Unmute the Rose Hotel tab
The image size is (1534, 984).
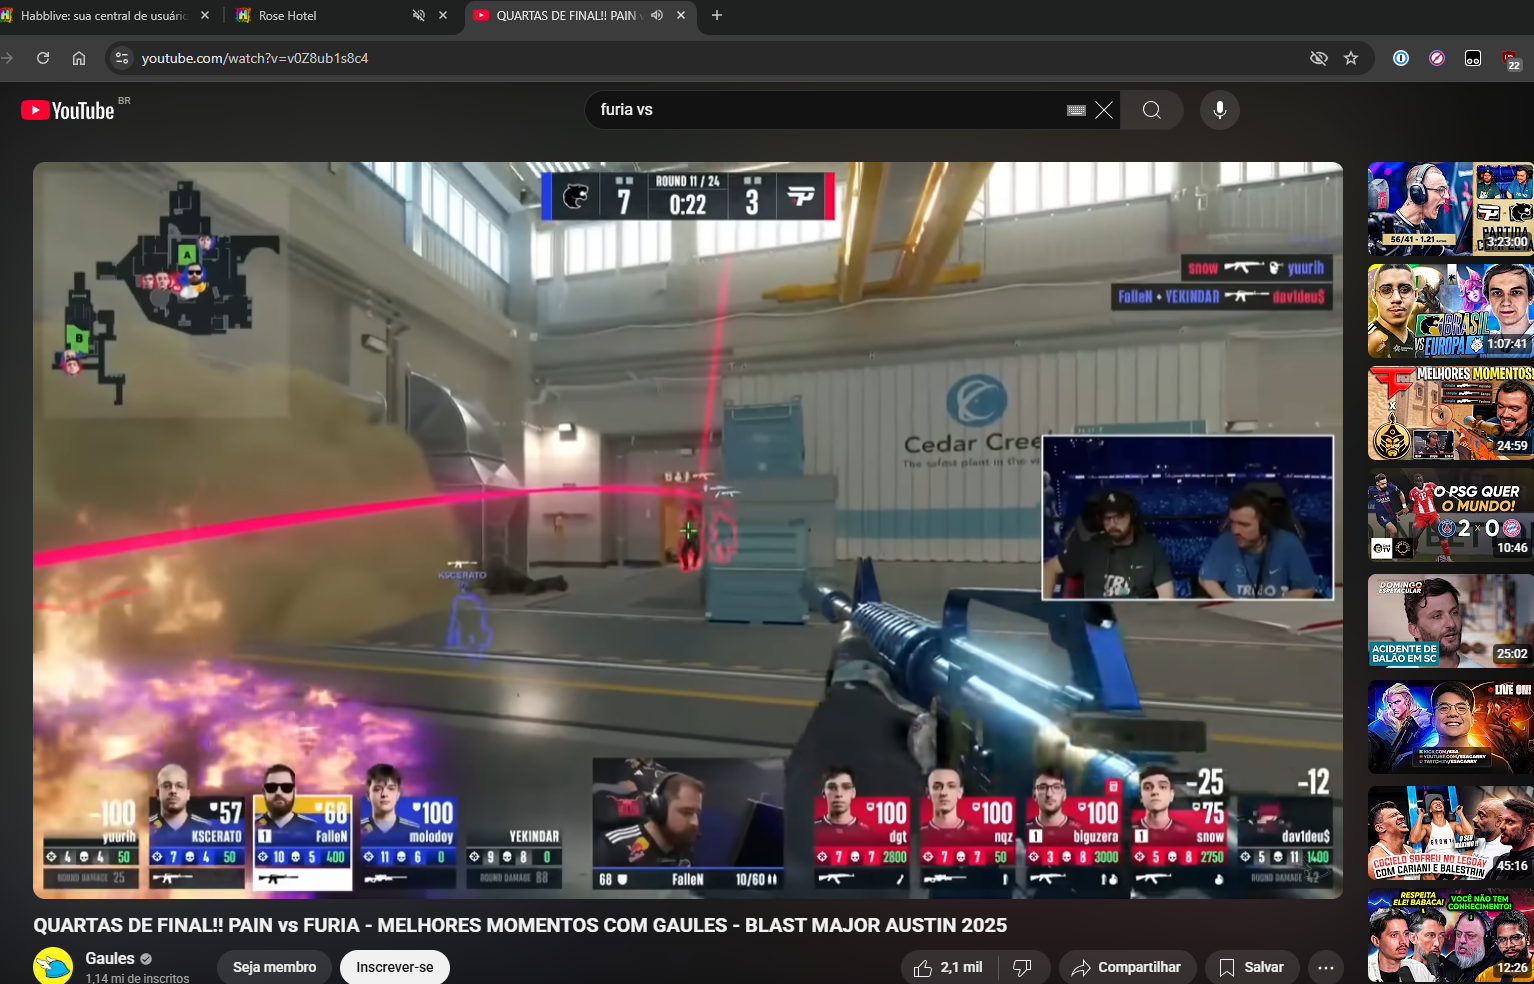point(419,15)
